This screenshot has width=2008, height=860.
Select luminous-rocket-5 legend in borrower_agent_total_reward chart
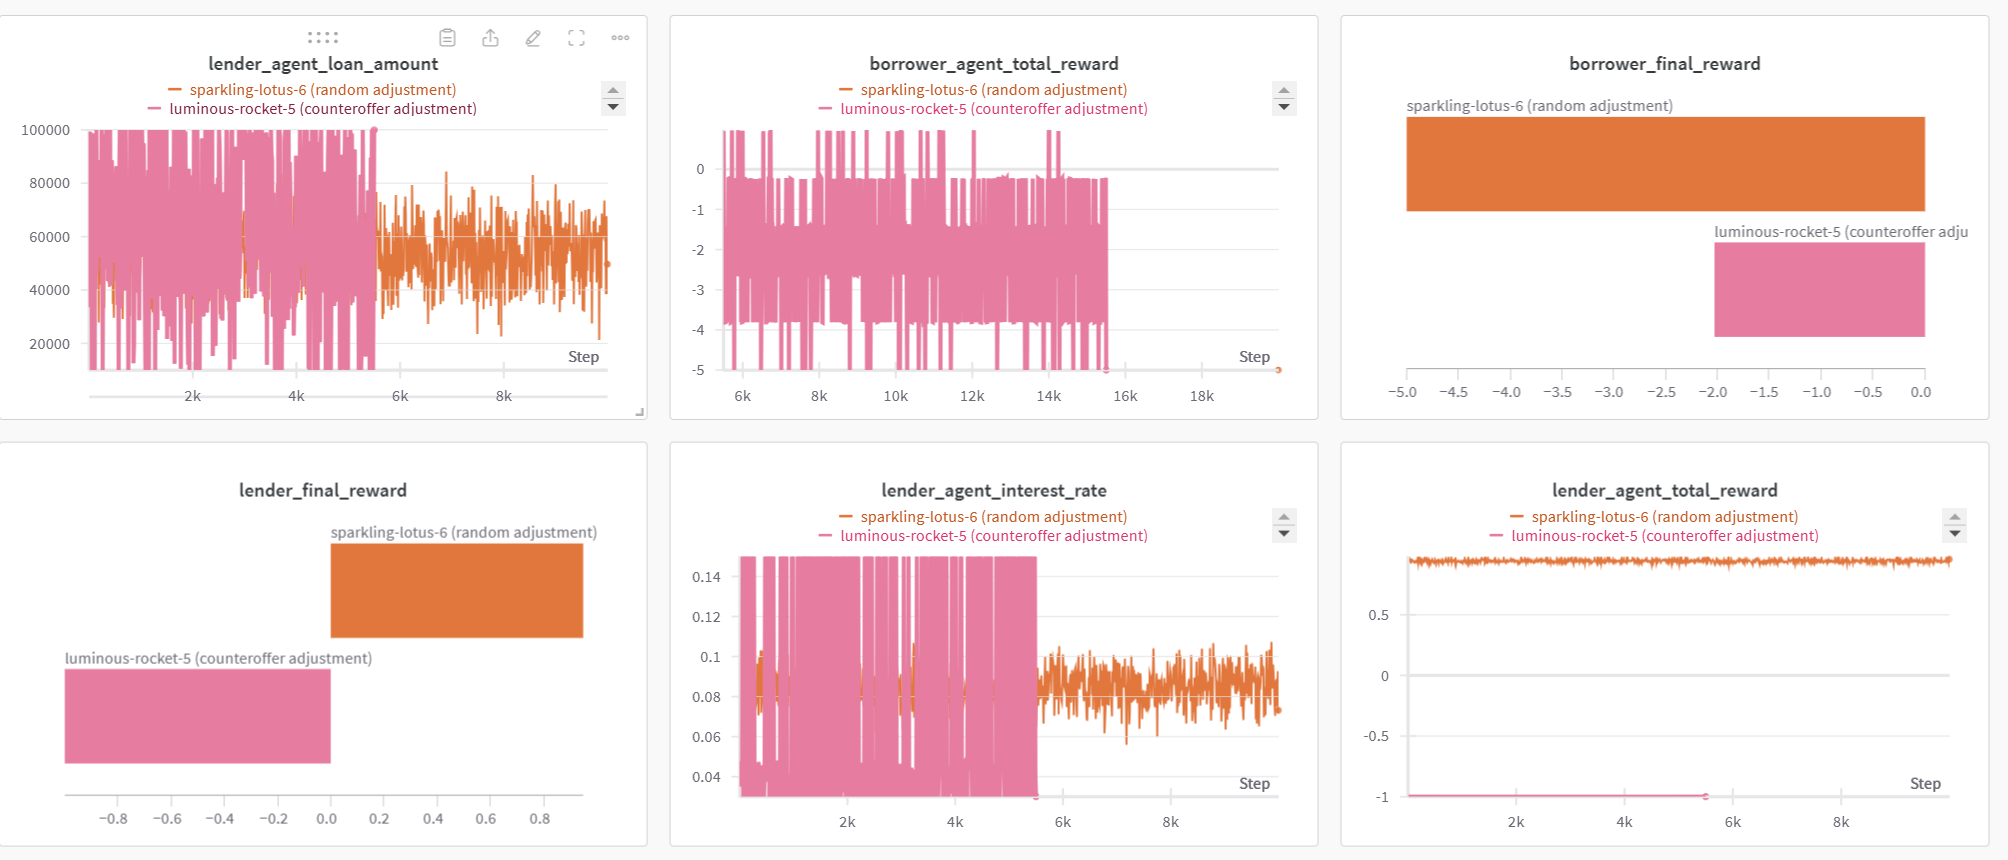tap(984, 109)
